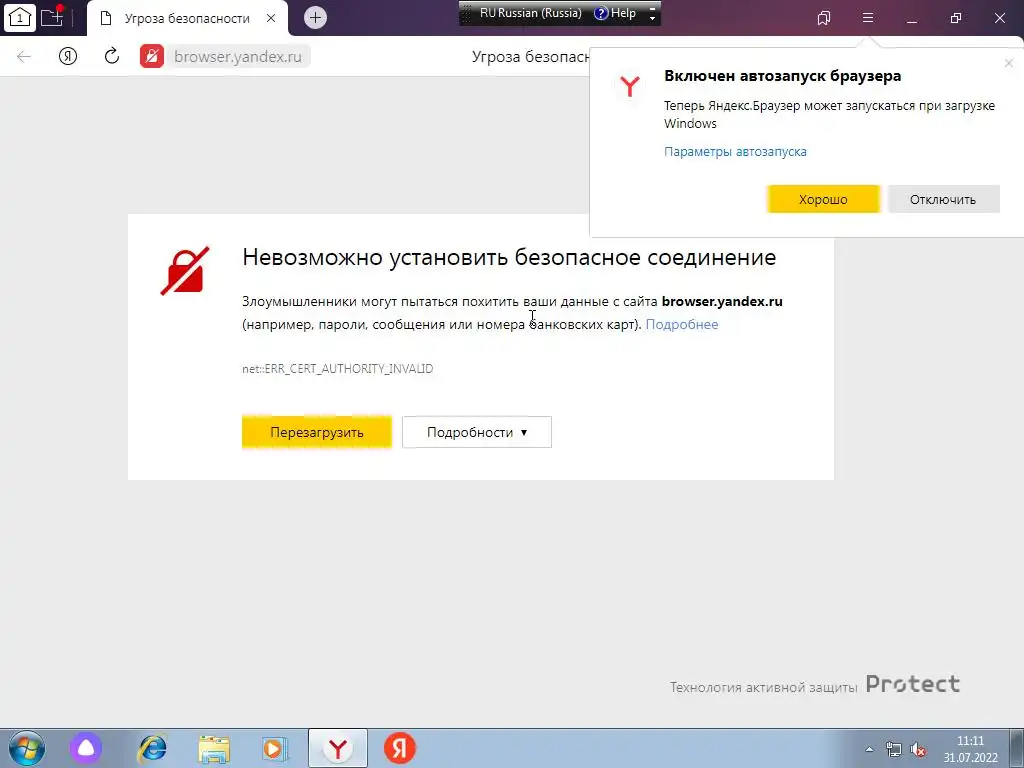Restore down the browser window
The height and width of the screenshot is (768, 1024).
(956, 18)
